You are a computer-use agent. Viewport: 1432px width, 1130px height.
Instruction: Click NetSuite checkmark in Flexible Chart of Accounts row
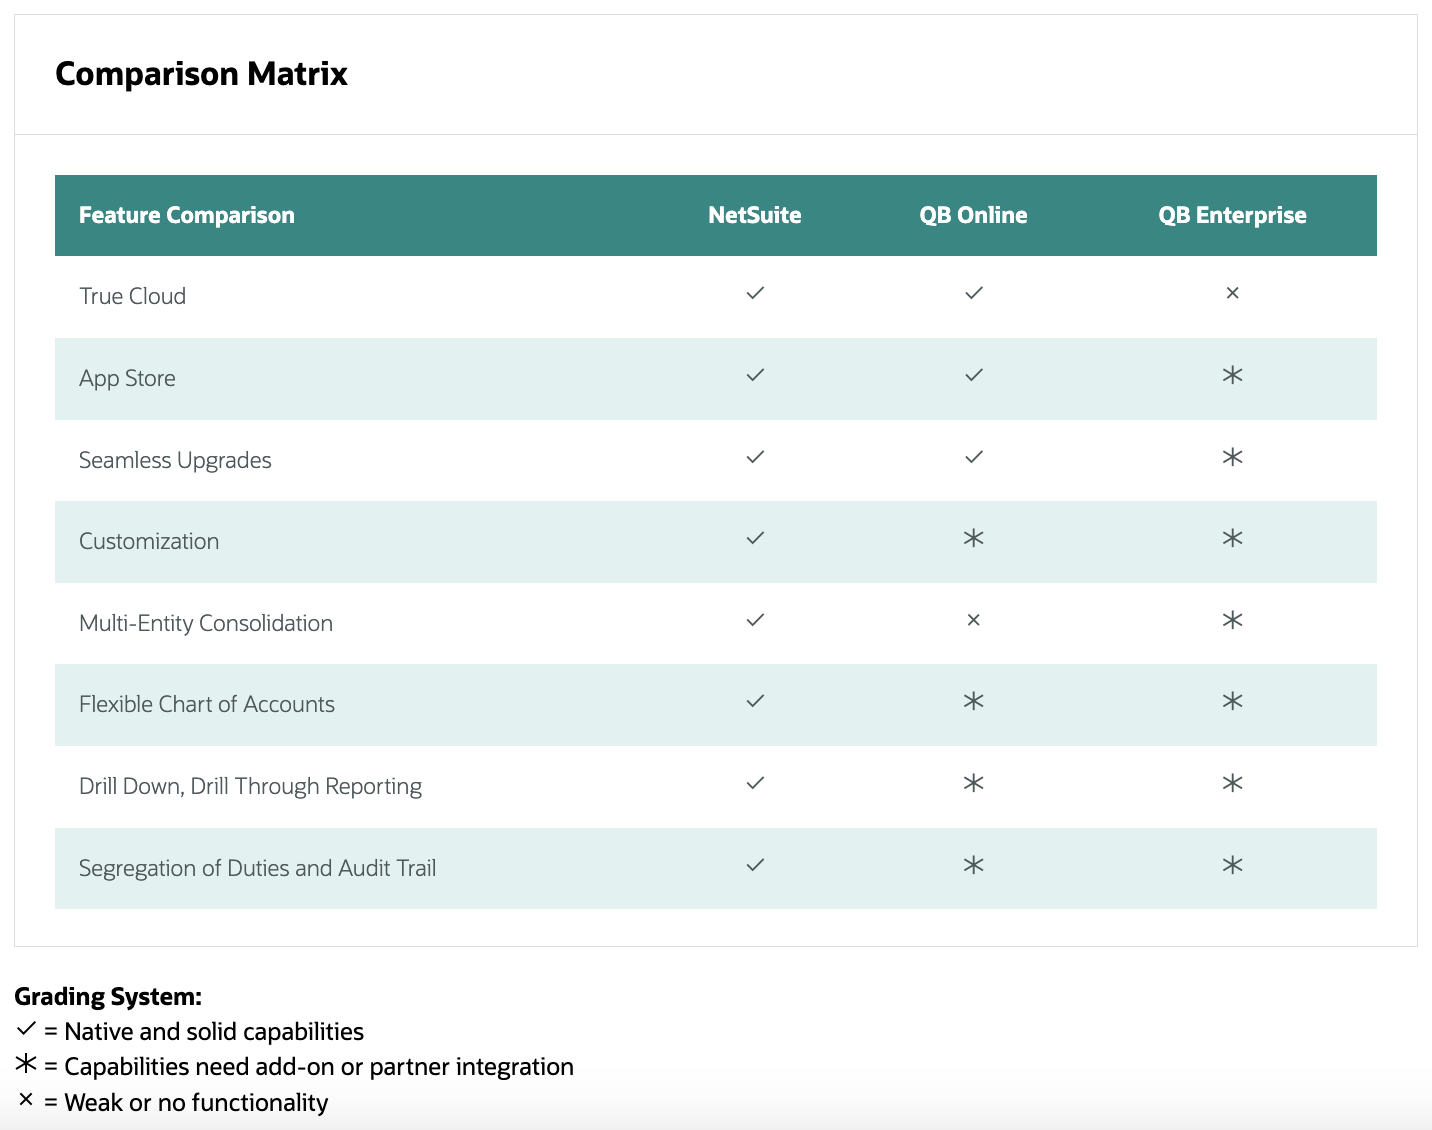pos(755,701)
